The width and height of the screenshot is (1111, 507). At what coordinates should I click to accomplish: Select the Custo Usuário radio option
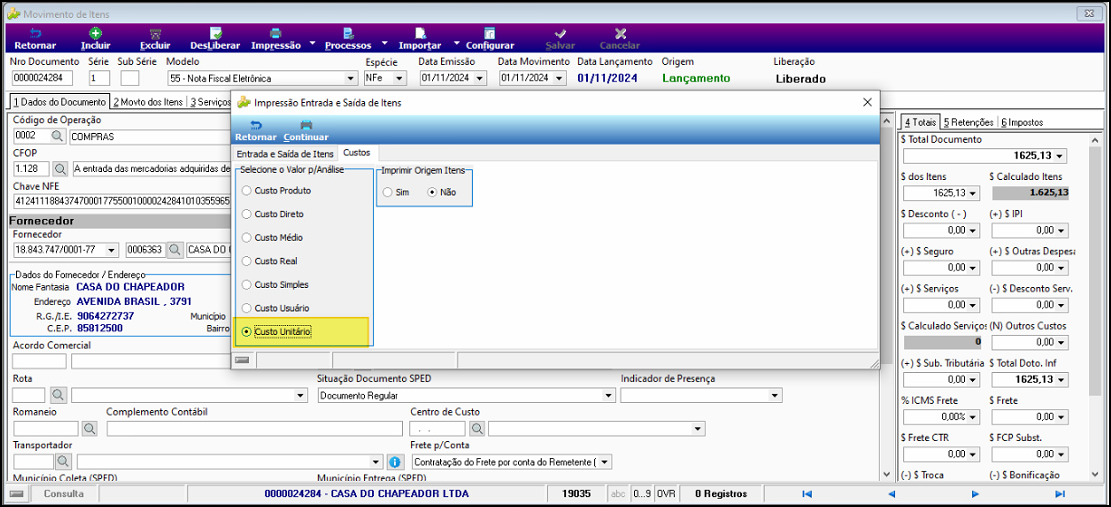coord(247,309)
